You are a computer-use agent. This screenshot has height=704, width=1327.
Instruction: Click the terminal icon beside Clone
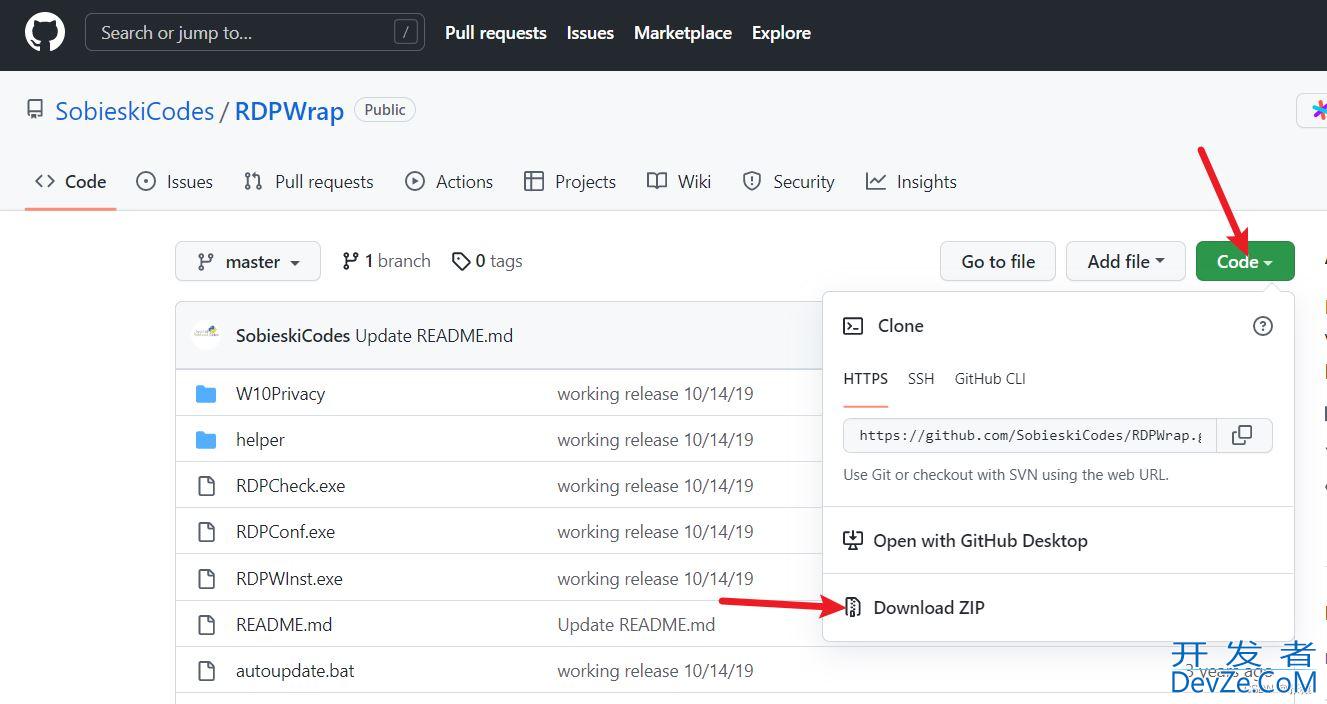pyautogui.click(x=853, y=326)
